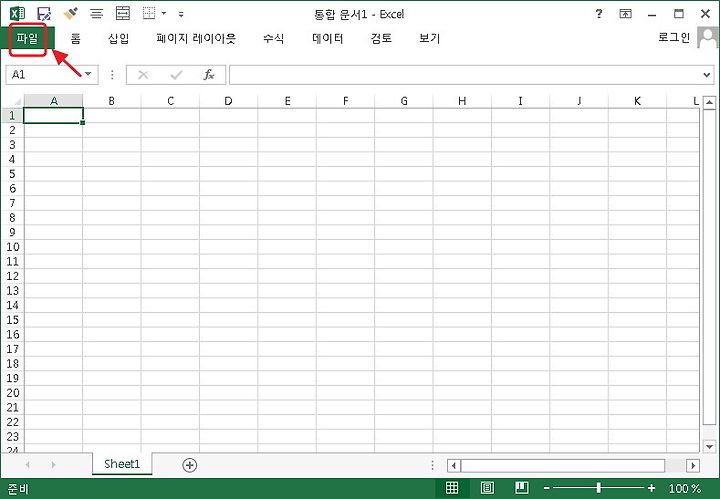Viewport: 720px width, 499px height.
Task: Select row 12 header
Action: point(12,276)
